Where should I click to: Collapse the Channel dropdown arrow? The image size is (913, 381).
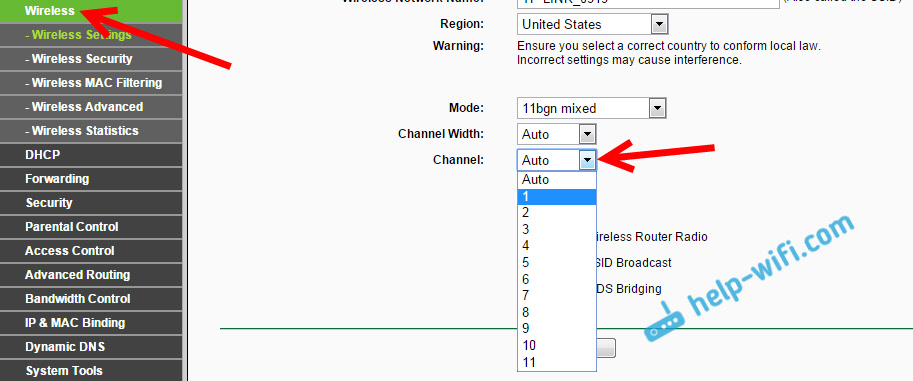pyautogui.click(x=588, y=160)
